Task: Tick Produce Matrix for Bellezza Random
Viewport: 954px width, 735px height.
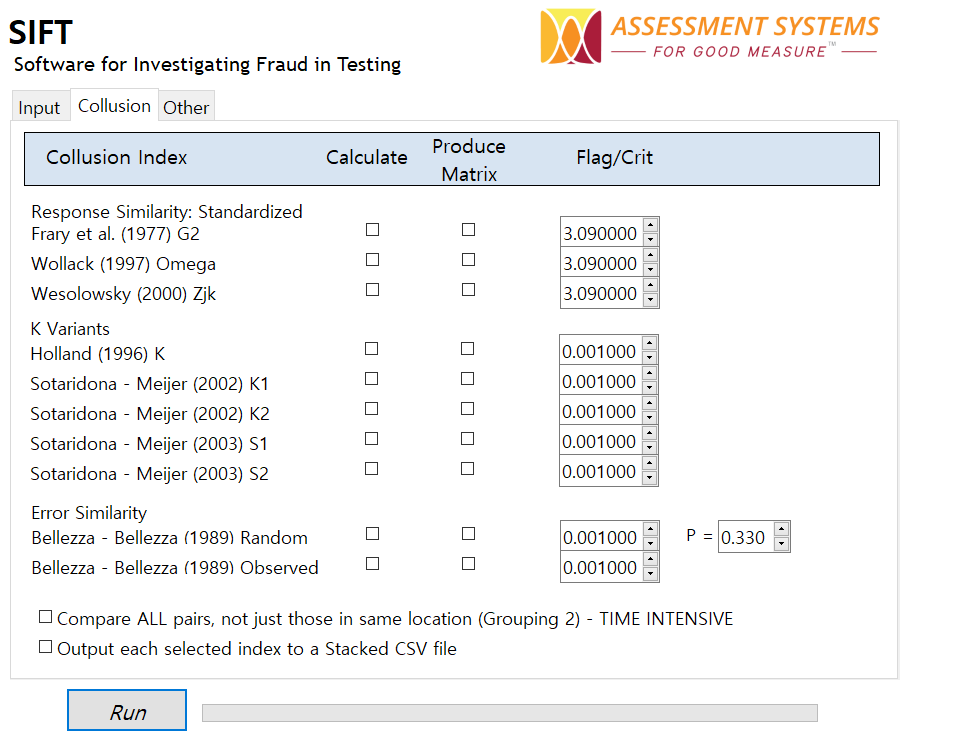Action: (x=468, y=534)
